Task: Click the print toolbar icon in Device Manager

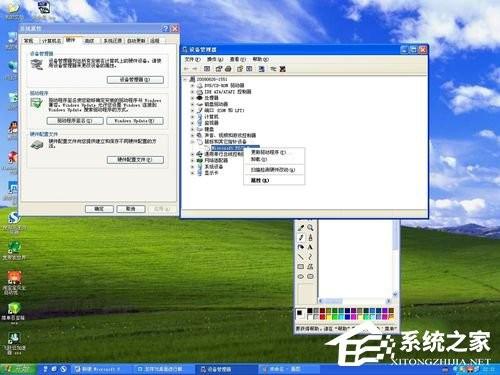Action: (228, 69)
